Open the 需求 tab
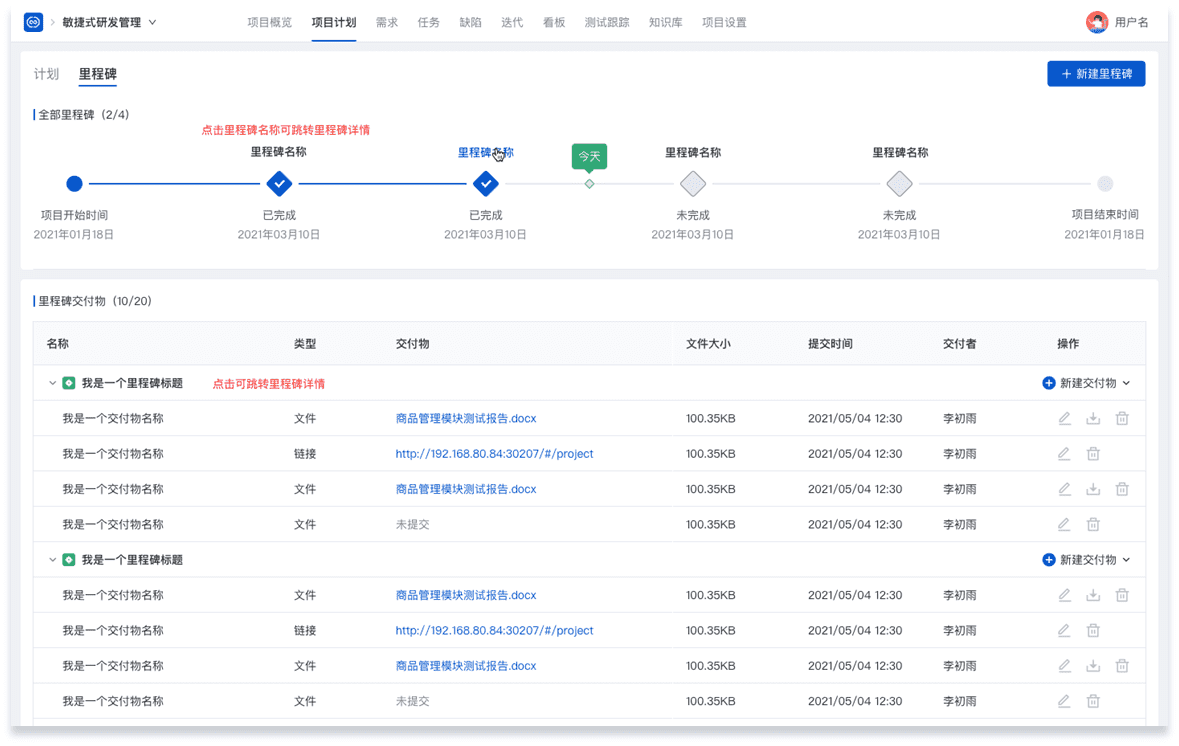This screenshot has height=746, width=1179. [386, 23]
